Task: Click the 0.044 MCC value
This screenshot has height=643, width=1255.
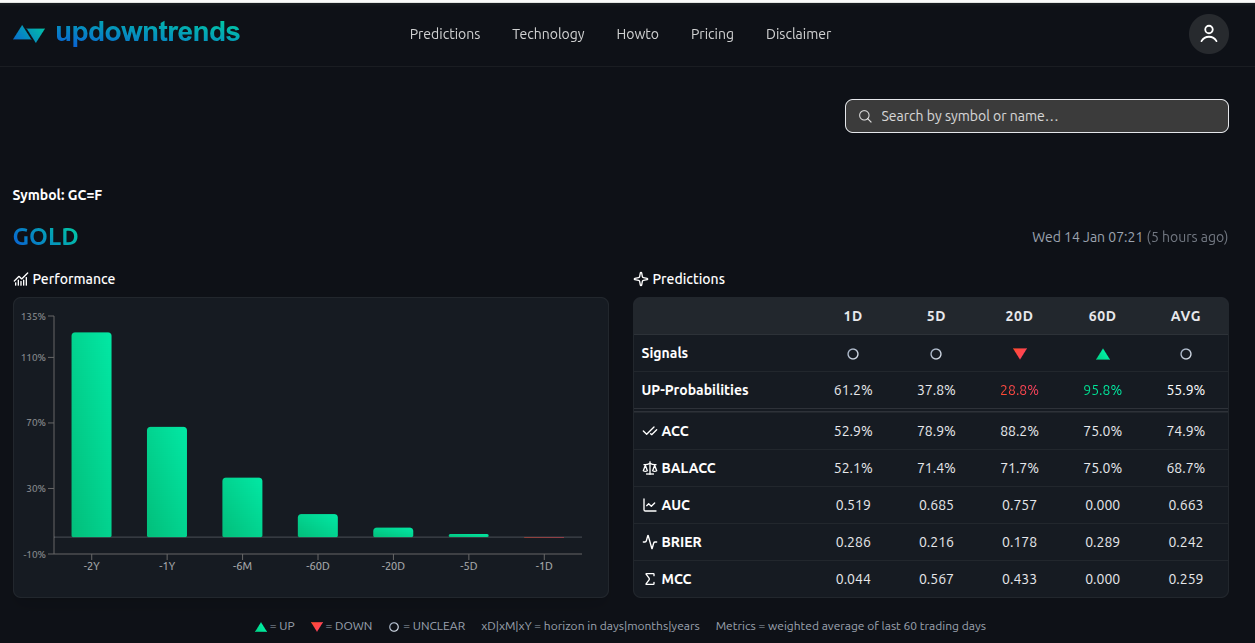Action: [x=853, y=579]
